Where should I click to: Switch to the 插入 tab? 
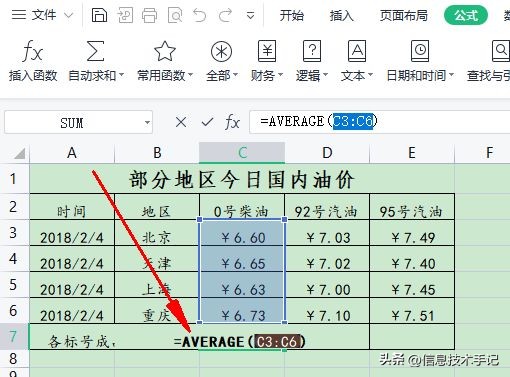[x=341, y=16]
